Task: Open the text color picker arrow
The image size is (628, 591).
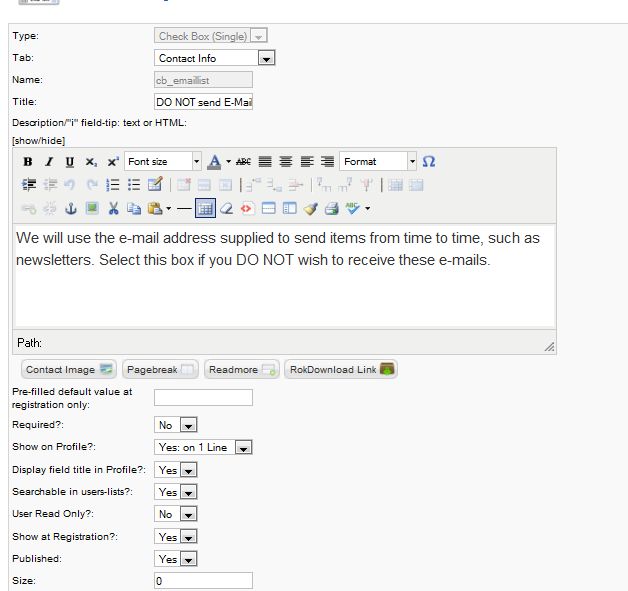Action: point(228,162)
